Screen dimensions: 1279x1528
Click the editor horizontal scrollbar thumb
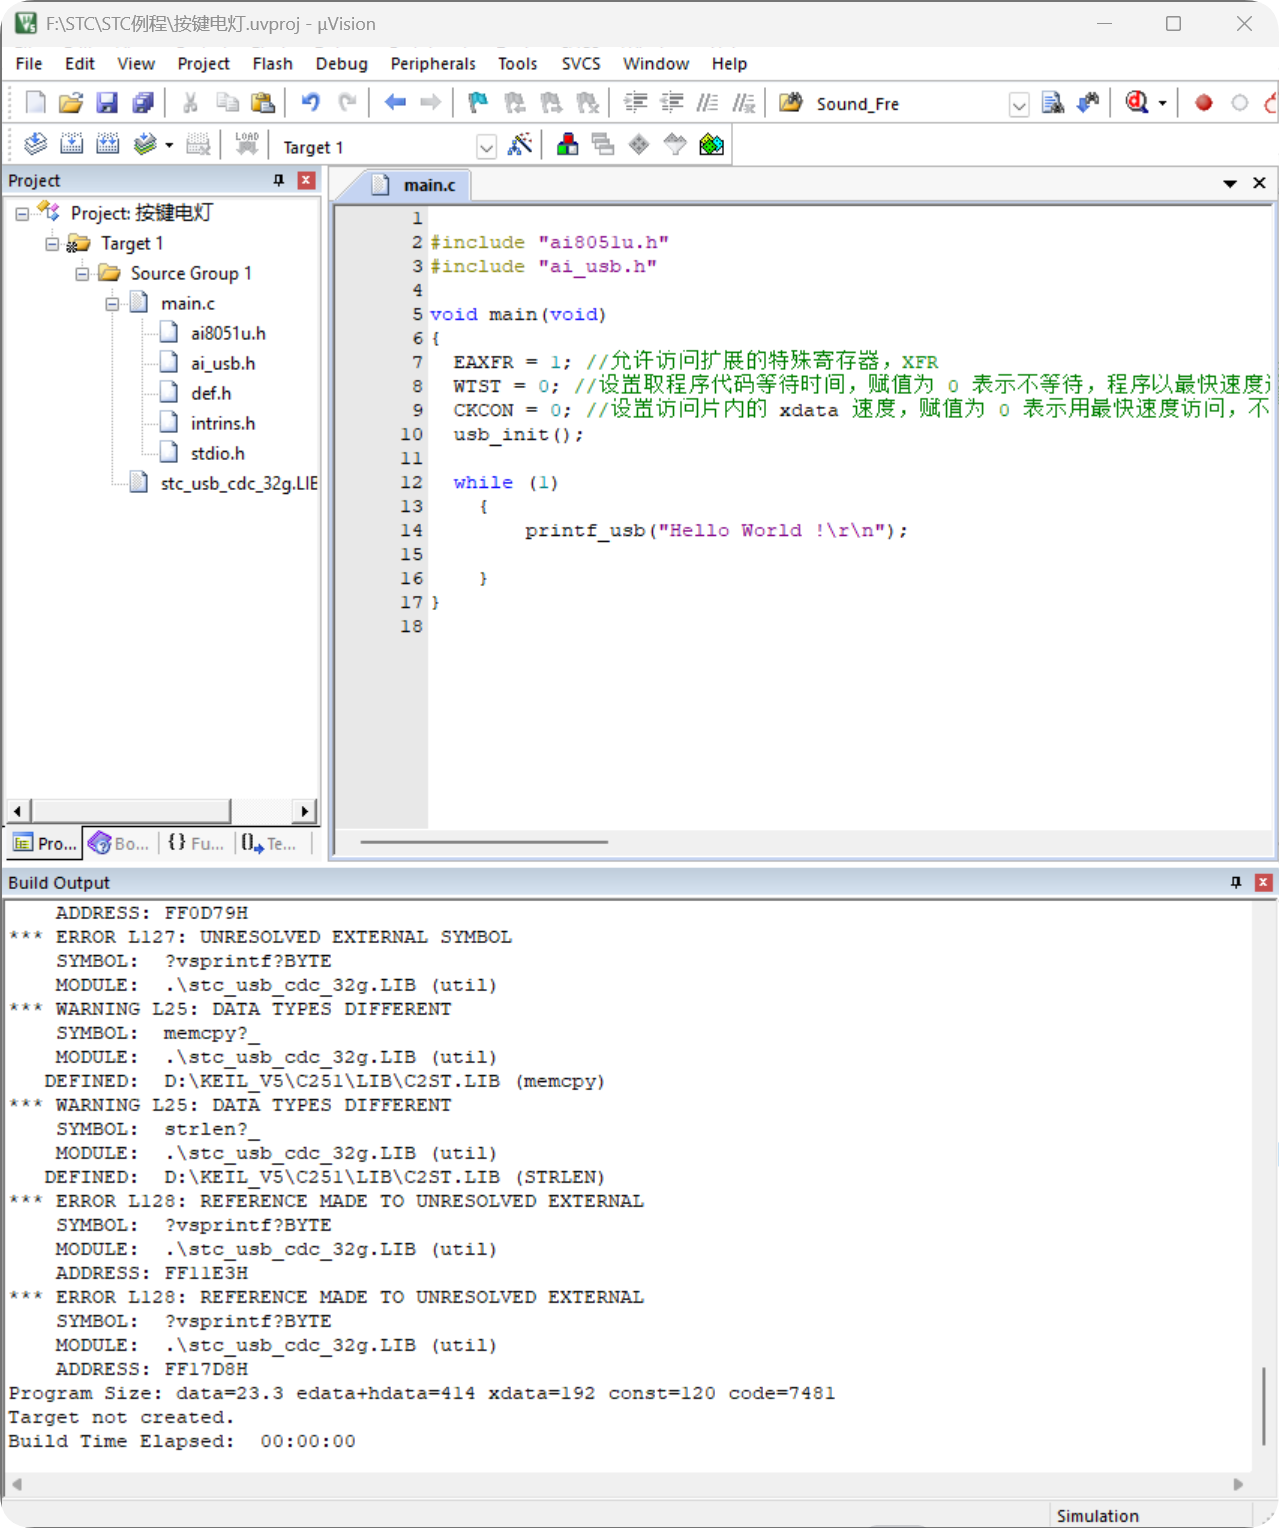pyautogui.click(x=484, y=842)
